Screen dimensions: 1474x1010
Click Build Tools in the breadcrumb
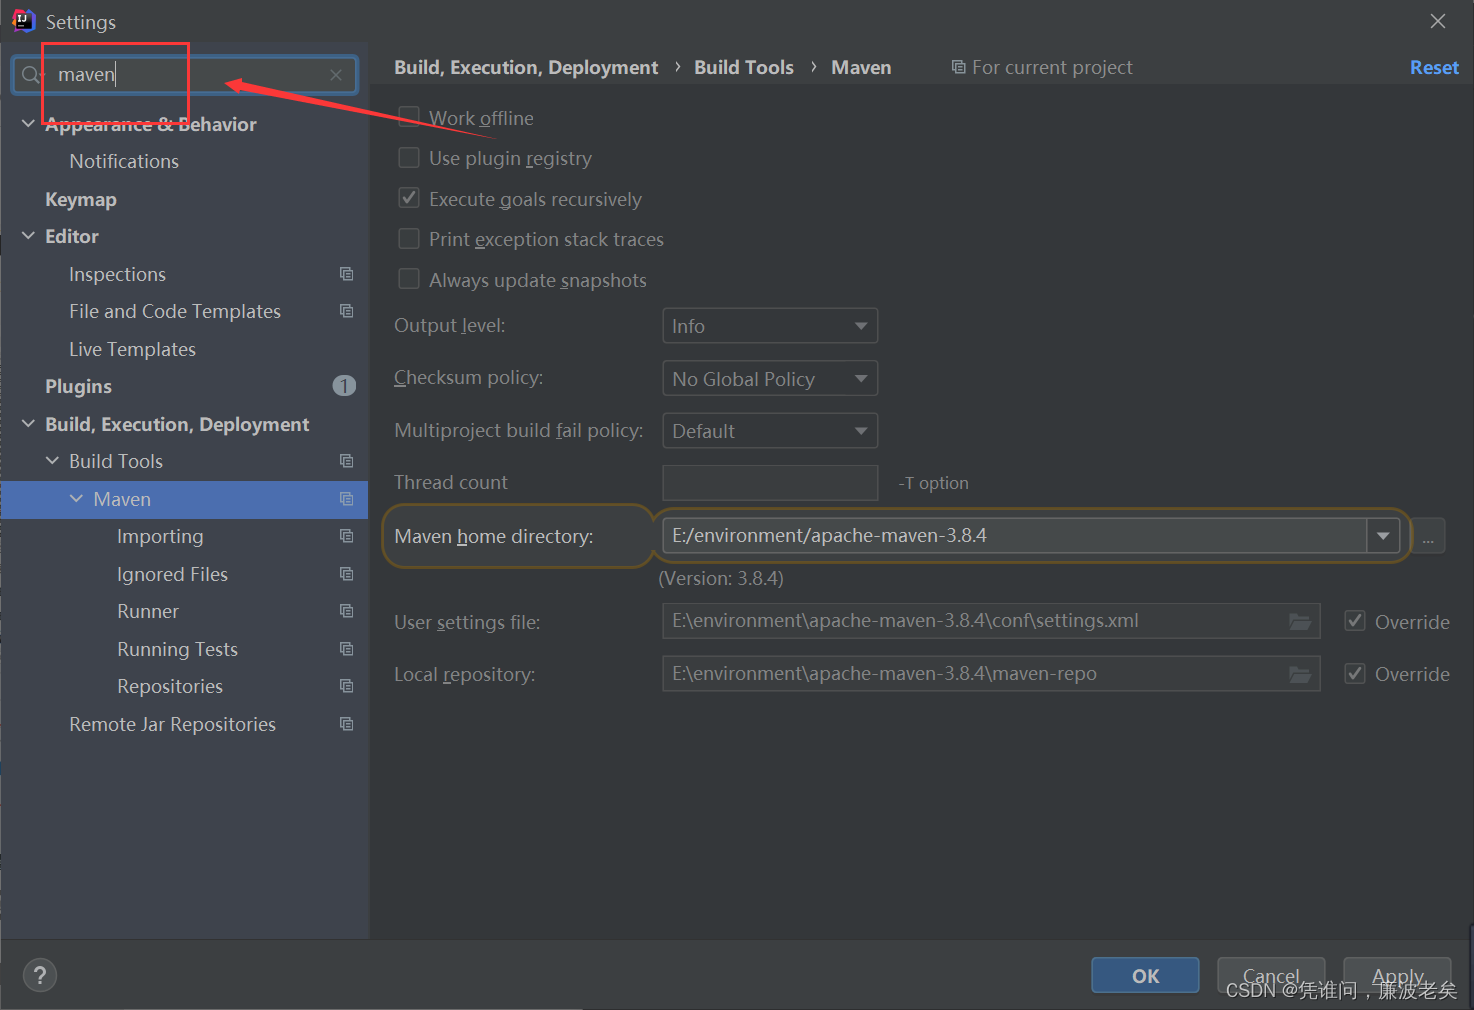[x=744, y=67]
